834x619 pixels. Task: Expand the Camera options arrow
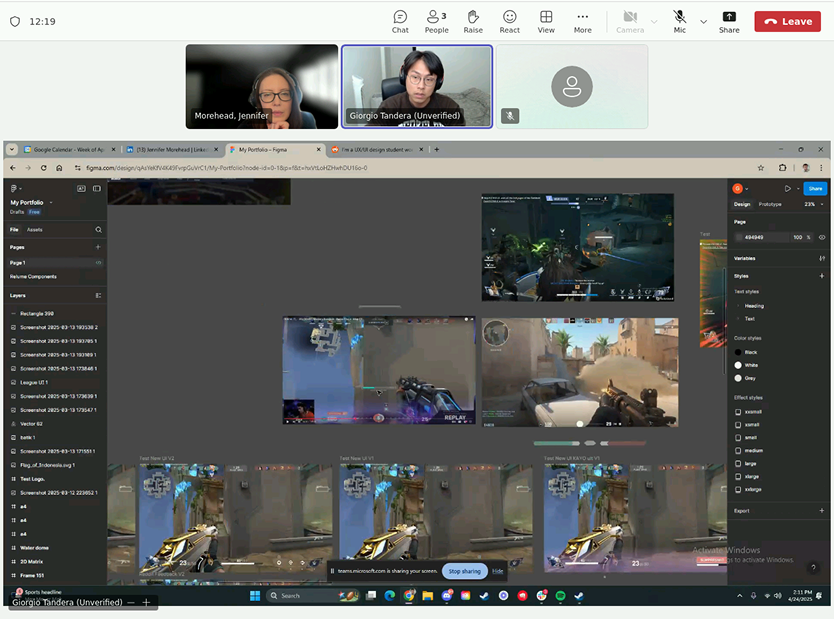click(x=654, y=22)
